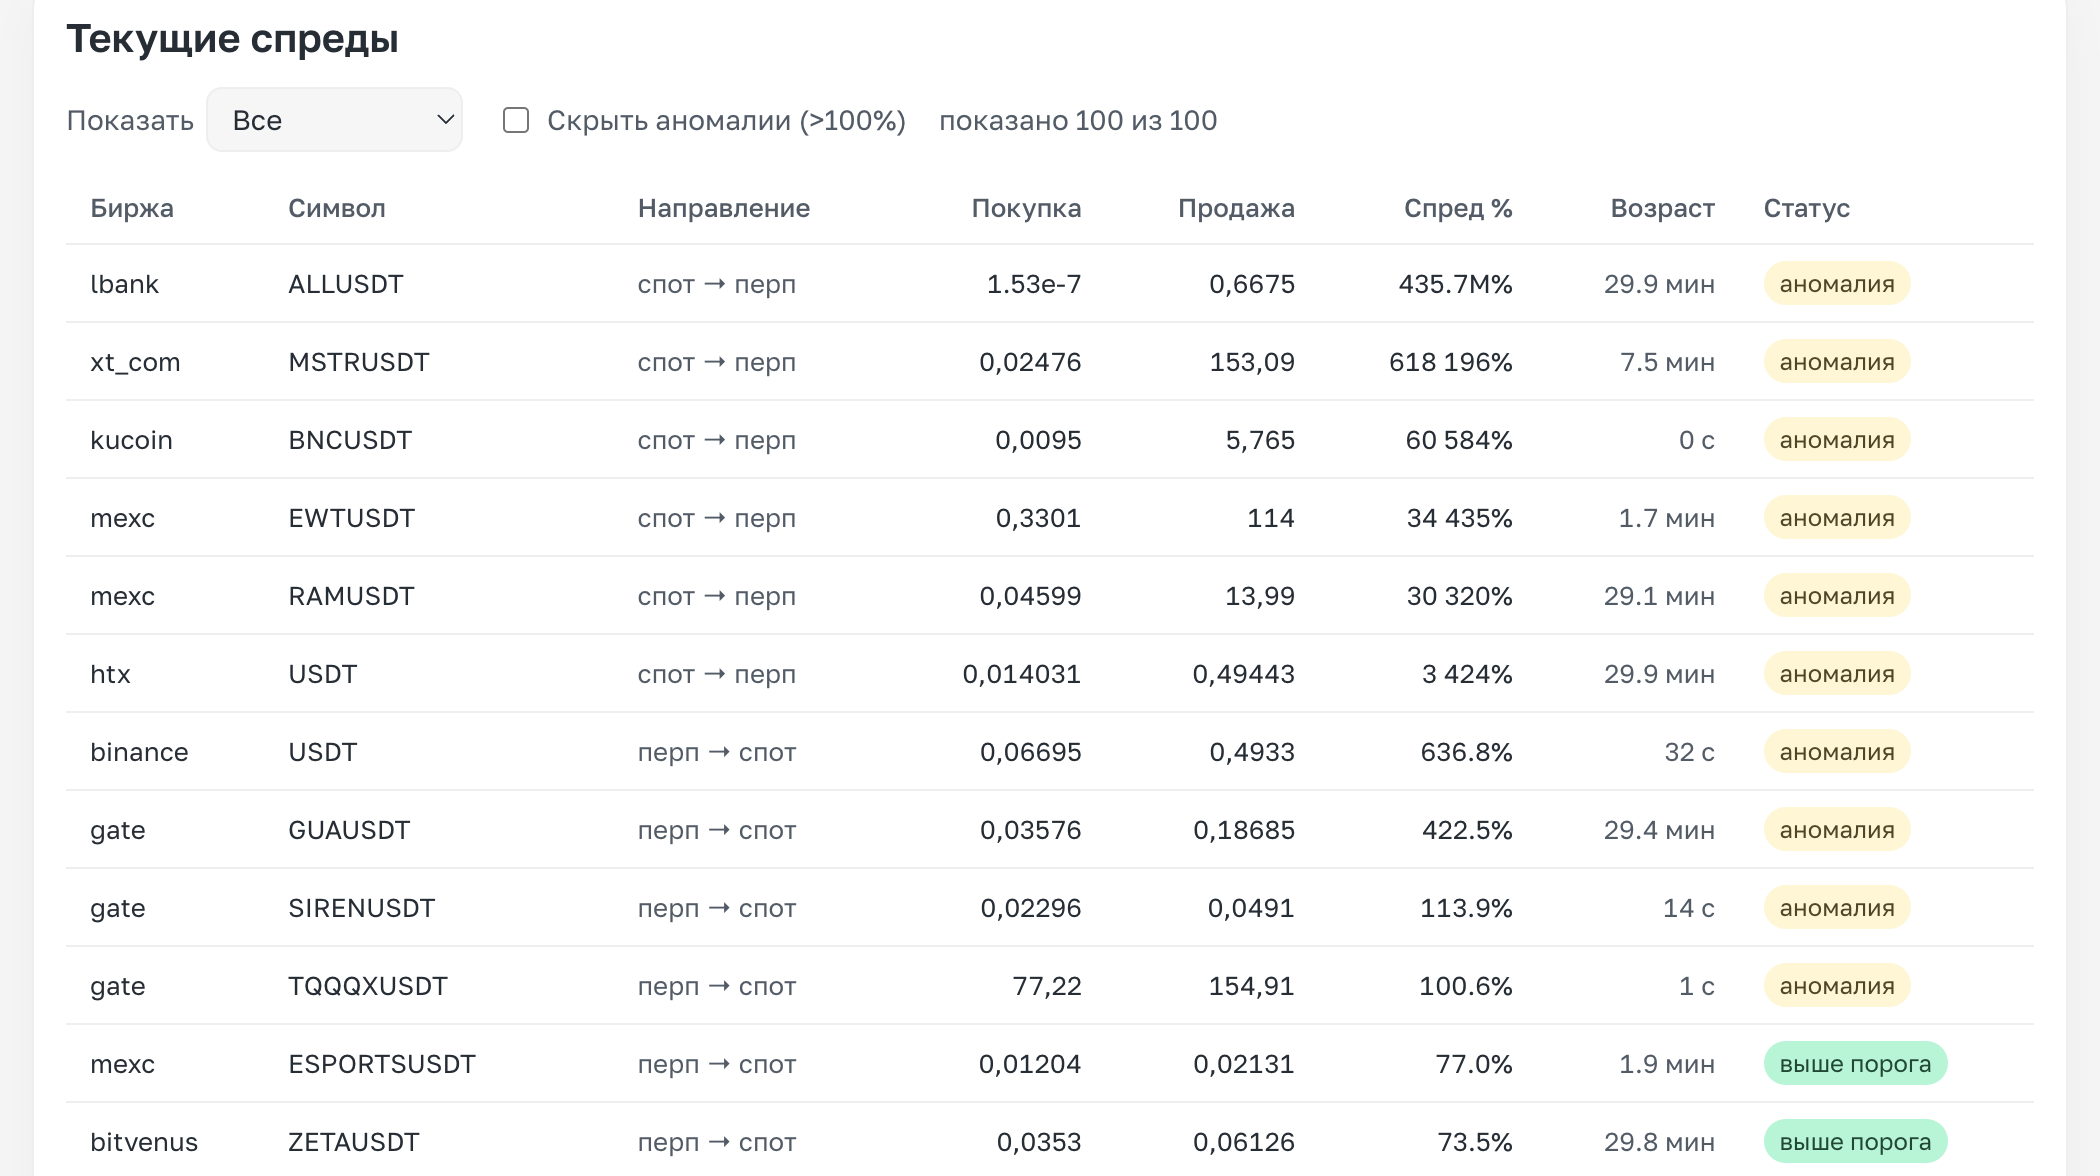Click the Возраст column header

(1662, 208)
